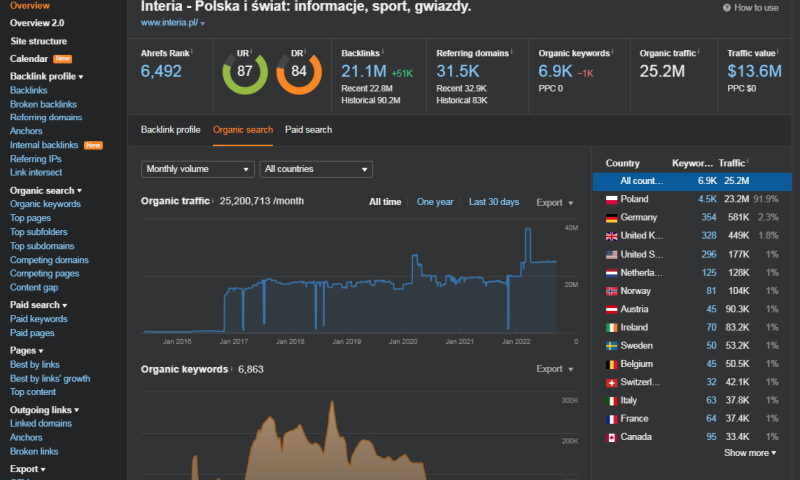Select the Organic search tab
Image resolution: width=800 pixels, height=480 pixels.
243,130
